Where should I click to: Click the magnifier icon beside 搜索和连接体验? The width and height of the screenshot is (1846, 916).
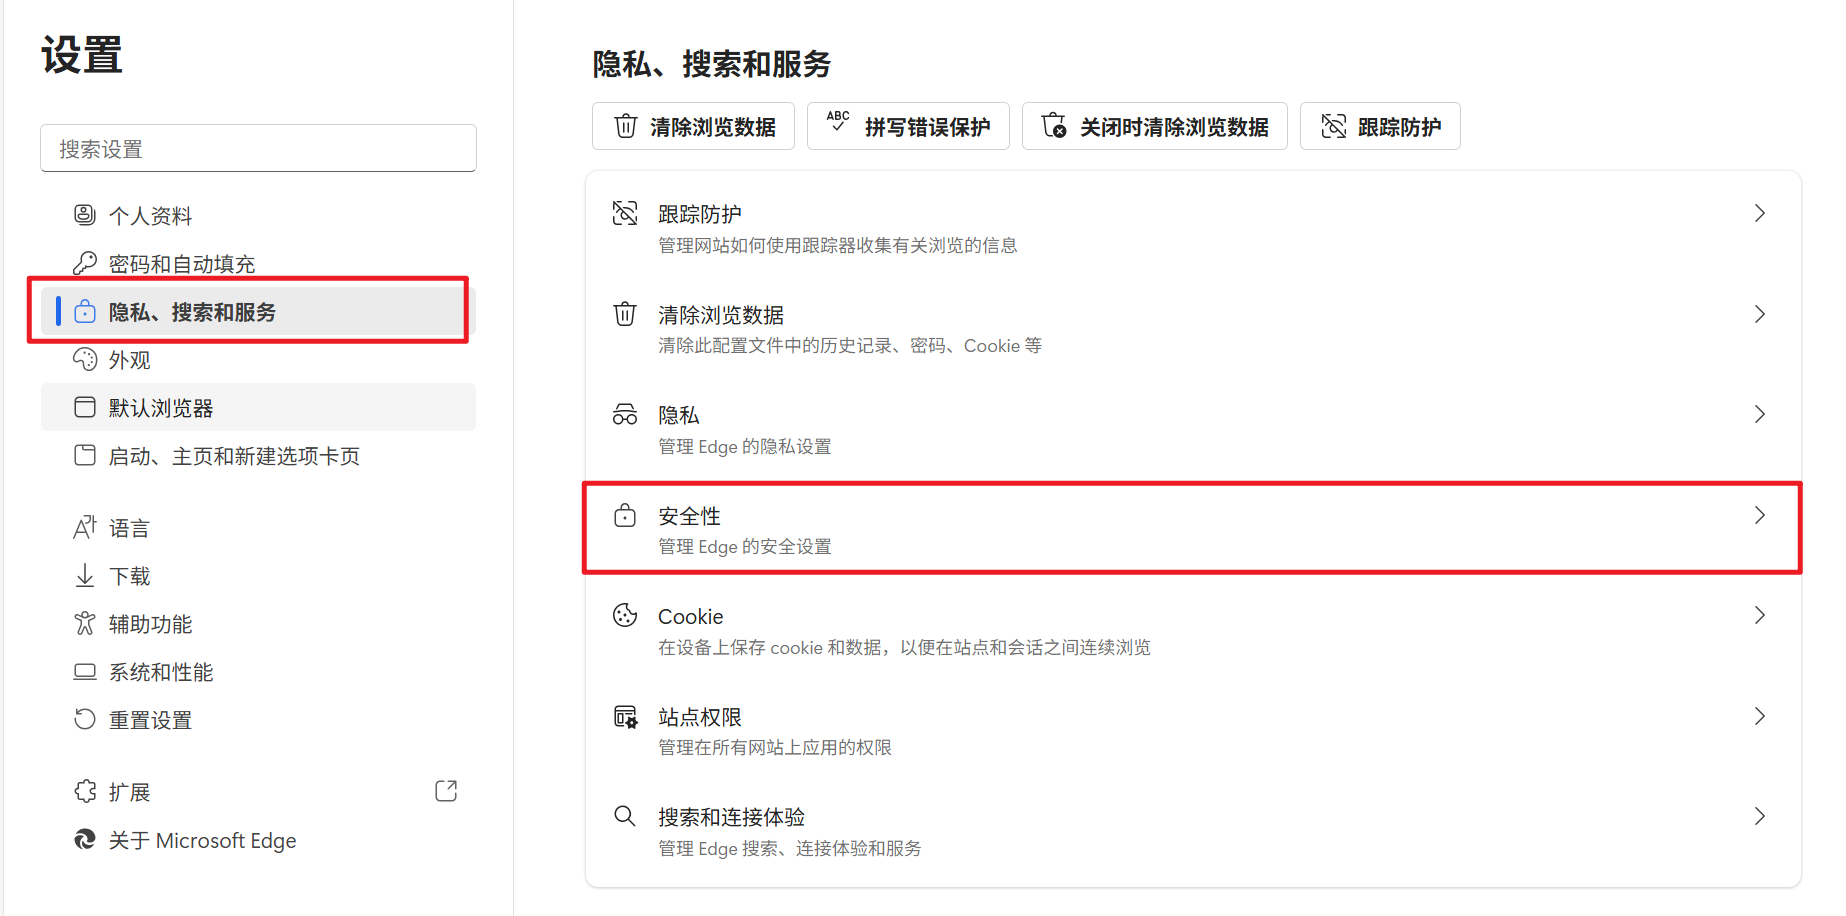coord(625,816)
